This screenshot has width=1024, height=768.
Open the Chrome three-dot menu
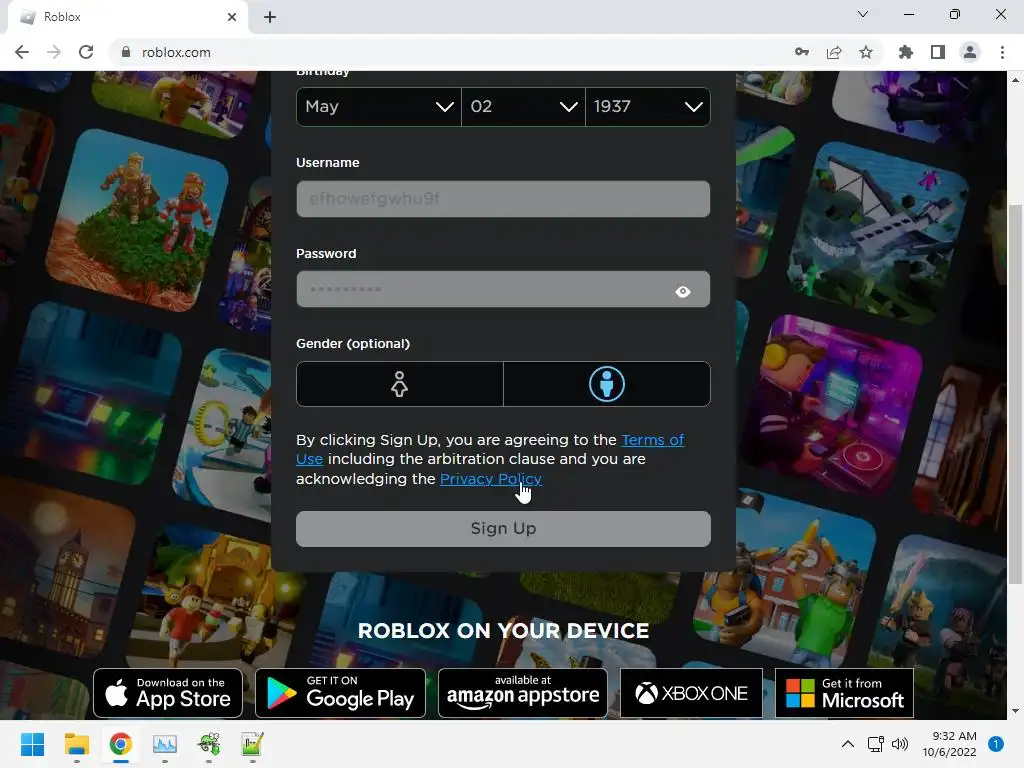[1002, 52]
